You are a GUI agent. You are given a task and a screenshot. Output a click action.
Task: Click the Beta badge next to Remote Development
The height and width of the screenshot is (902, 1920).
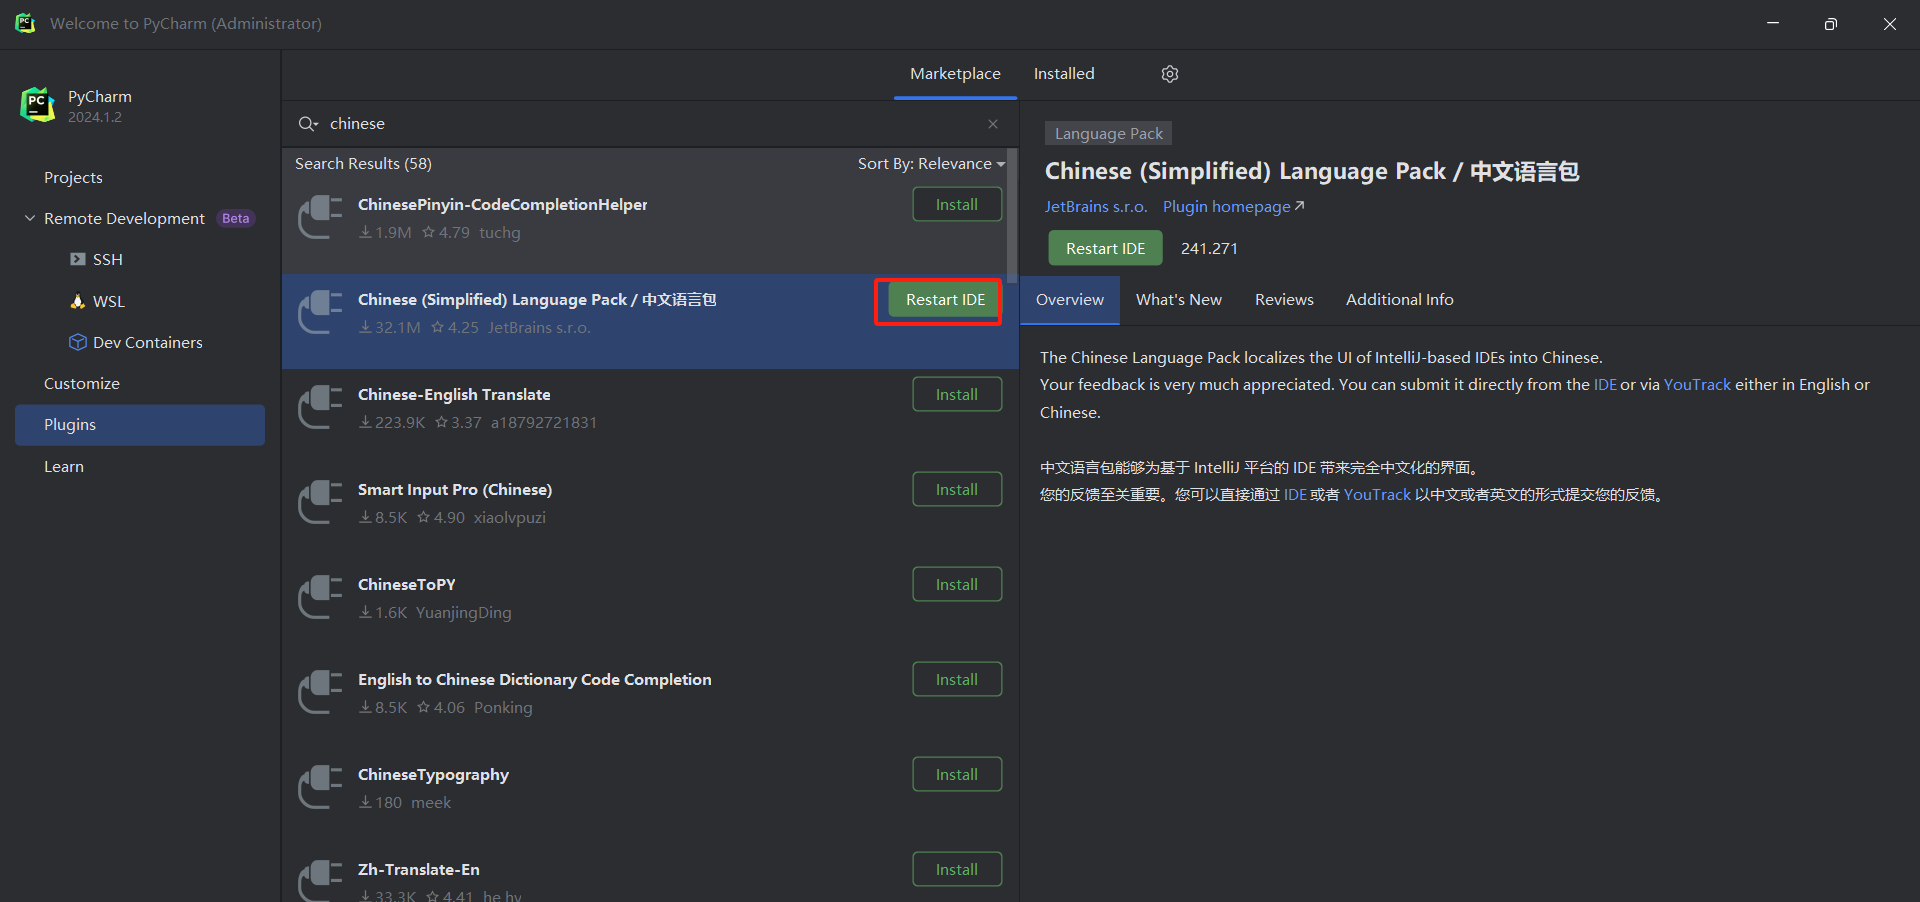click(236, 219)
